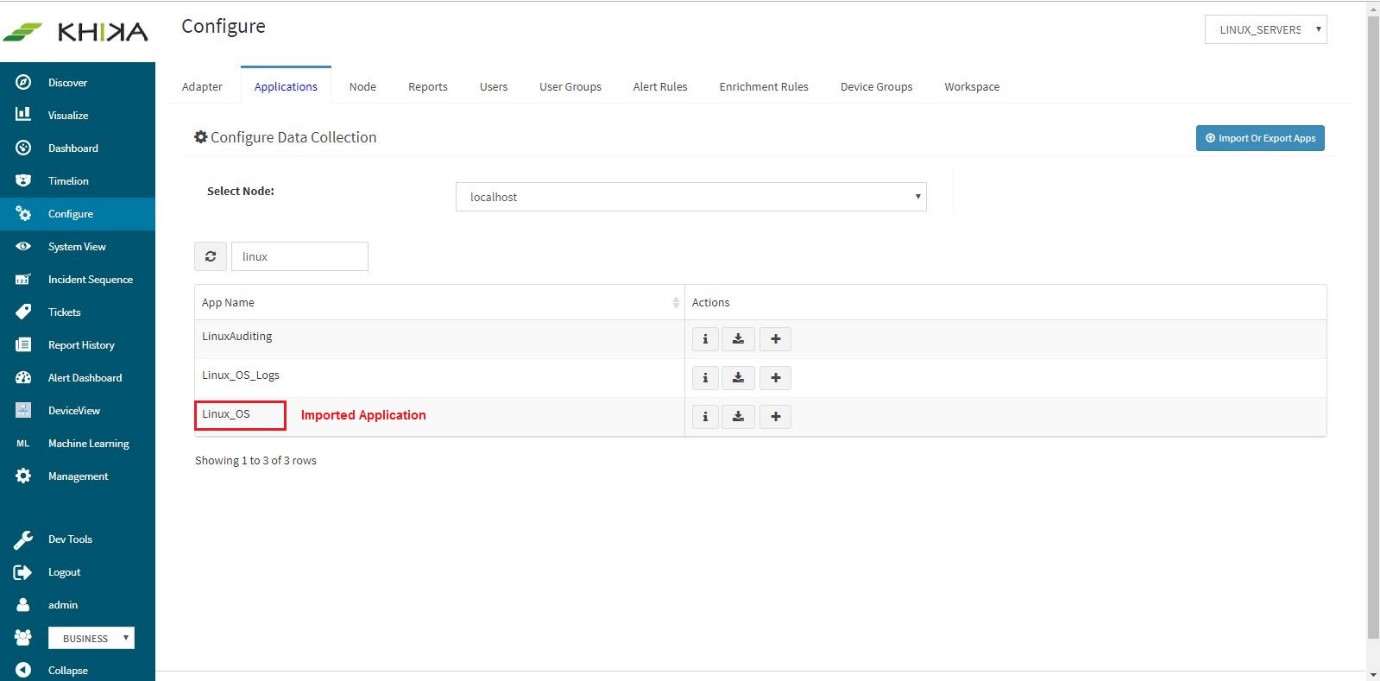Click the System View eye icon
The image size is (1380, 681).
click(x=23, y=247)
